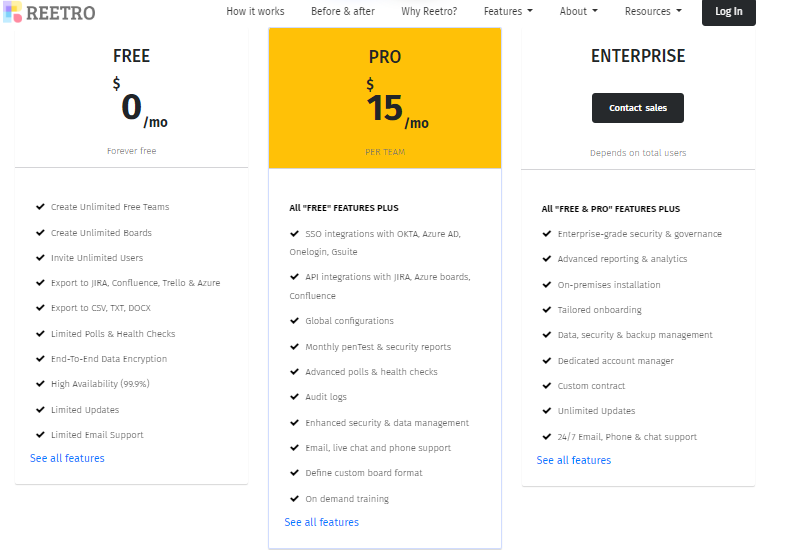Expand the Resources dropdown
The width and height of the screenshot is (786, 550).
click(653, 12)
